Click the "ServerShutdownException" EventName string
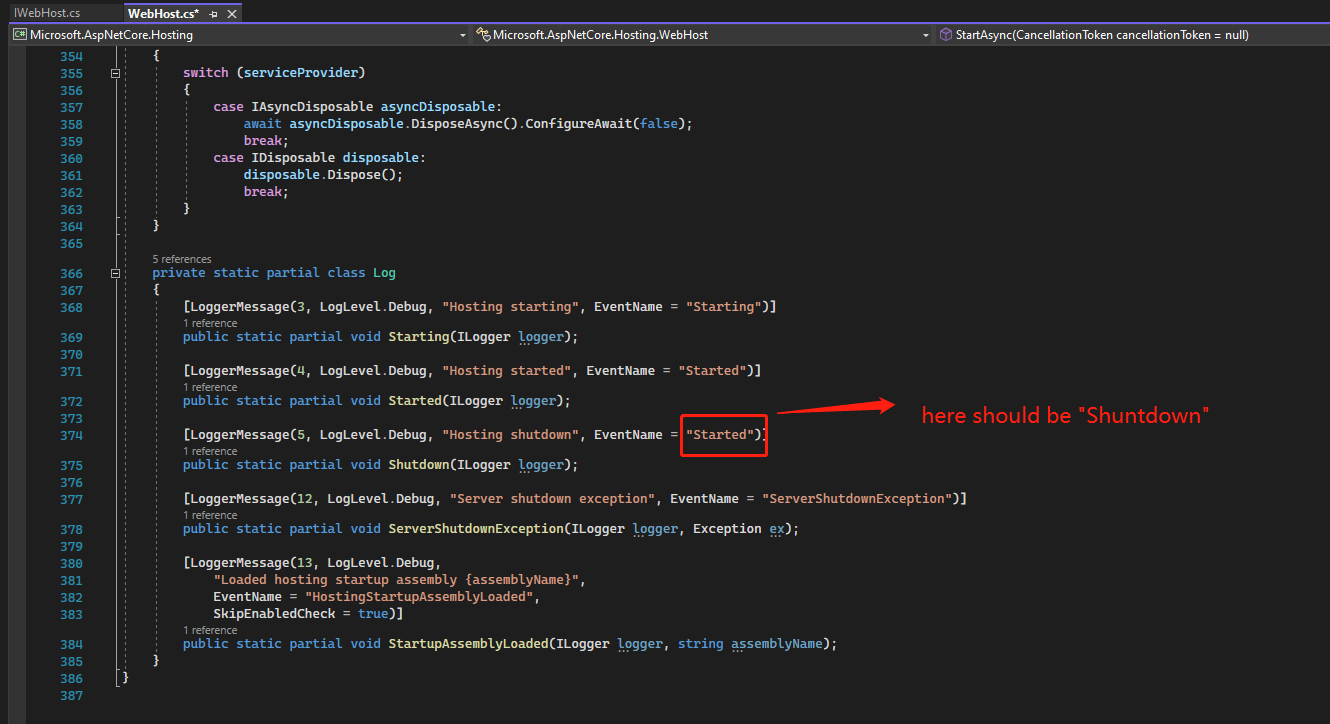The image size is (1330, 724). coord(857,499)
